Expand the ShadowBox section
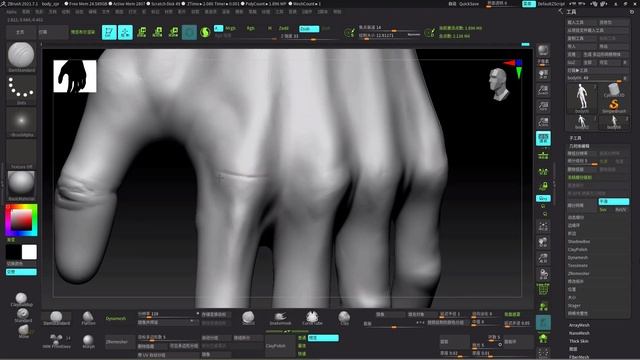This screenshot has height=360, width=640. click(x=579, y=242)
